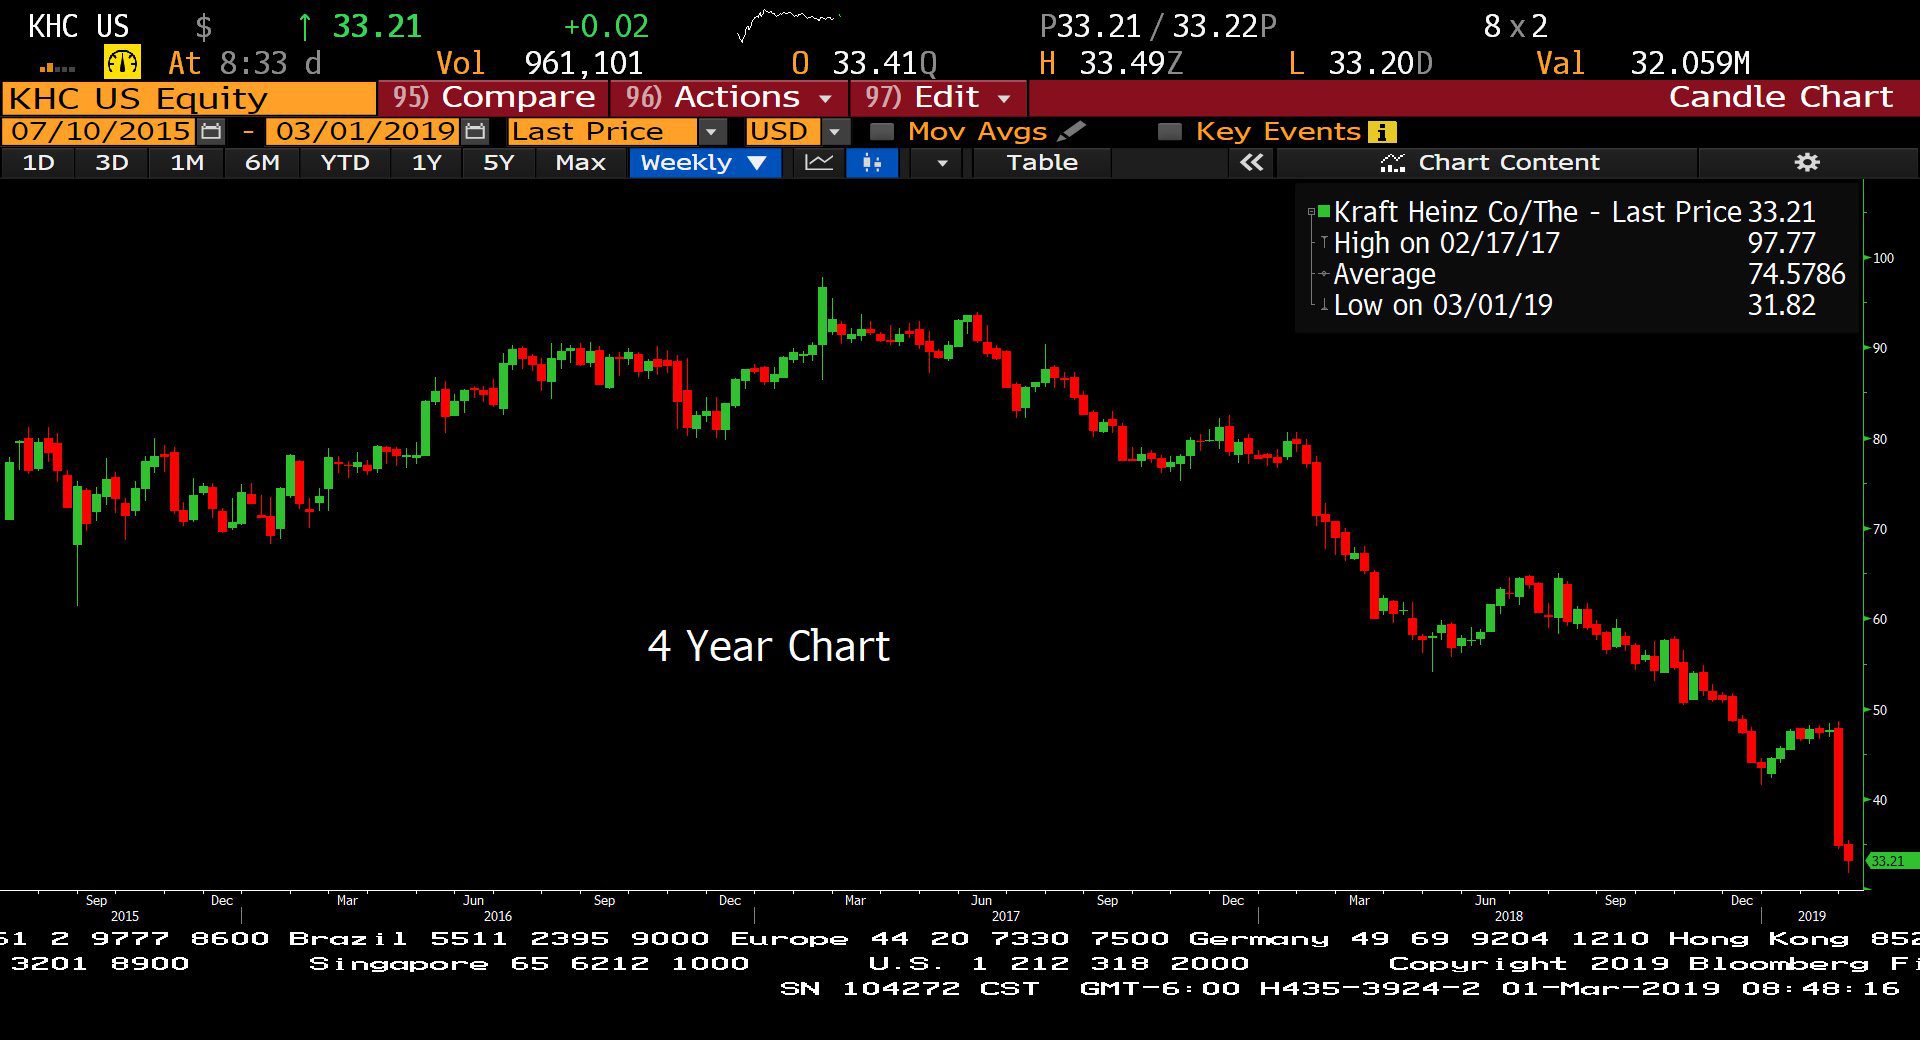Screen dimensions: 1920x1040
Task: Click the '2017' year label on time axis
Action: (1005, 916)
